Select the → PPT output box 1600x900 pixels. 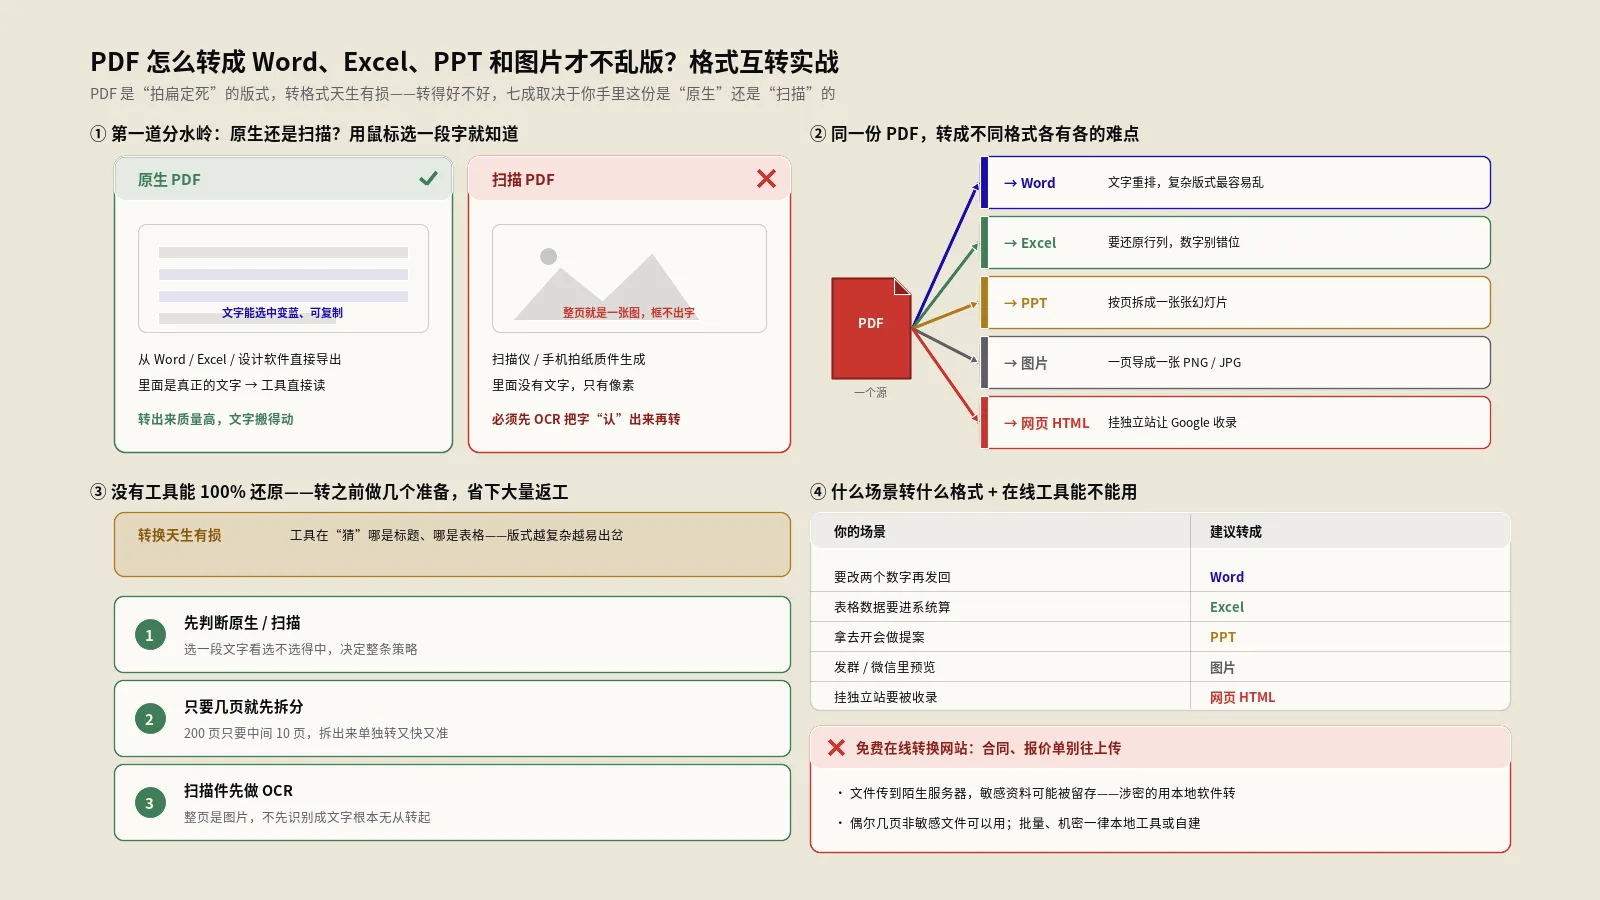1236,302
